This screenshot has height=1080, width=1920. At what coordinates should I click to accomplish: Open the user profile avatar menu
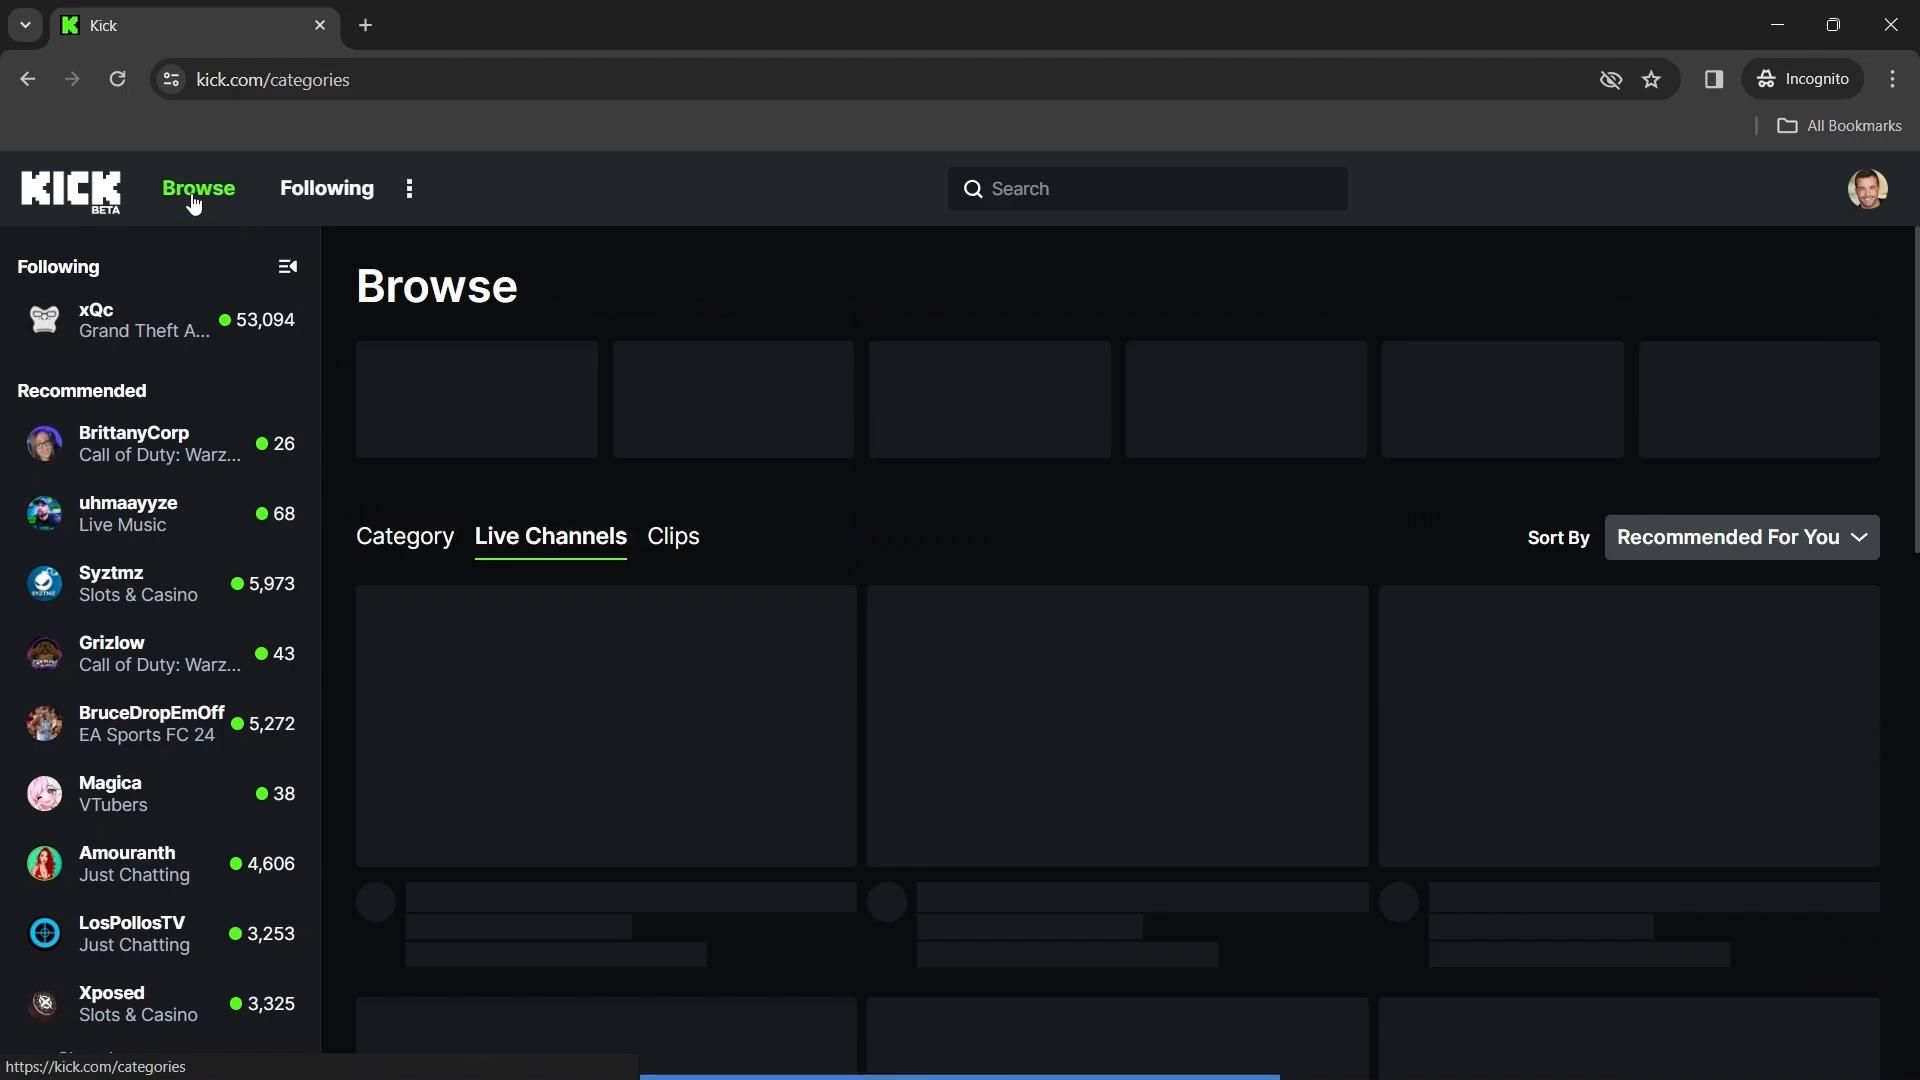[1866, 189]
